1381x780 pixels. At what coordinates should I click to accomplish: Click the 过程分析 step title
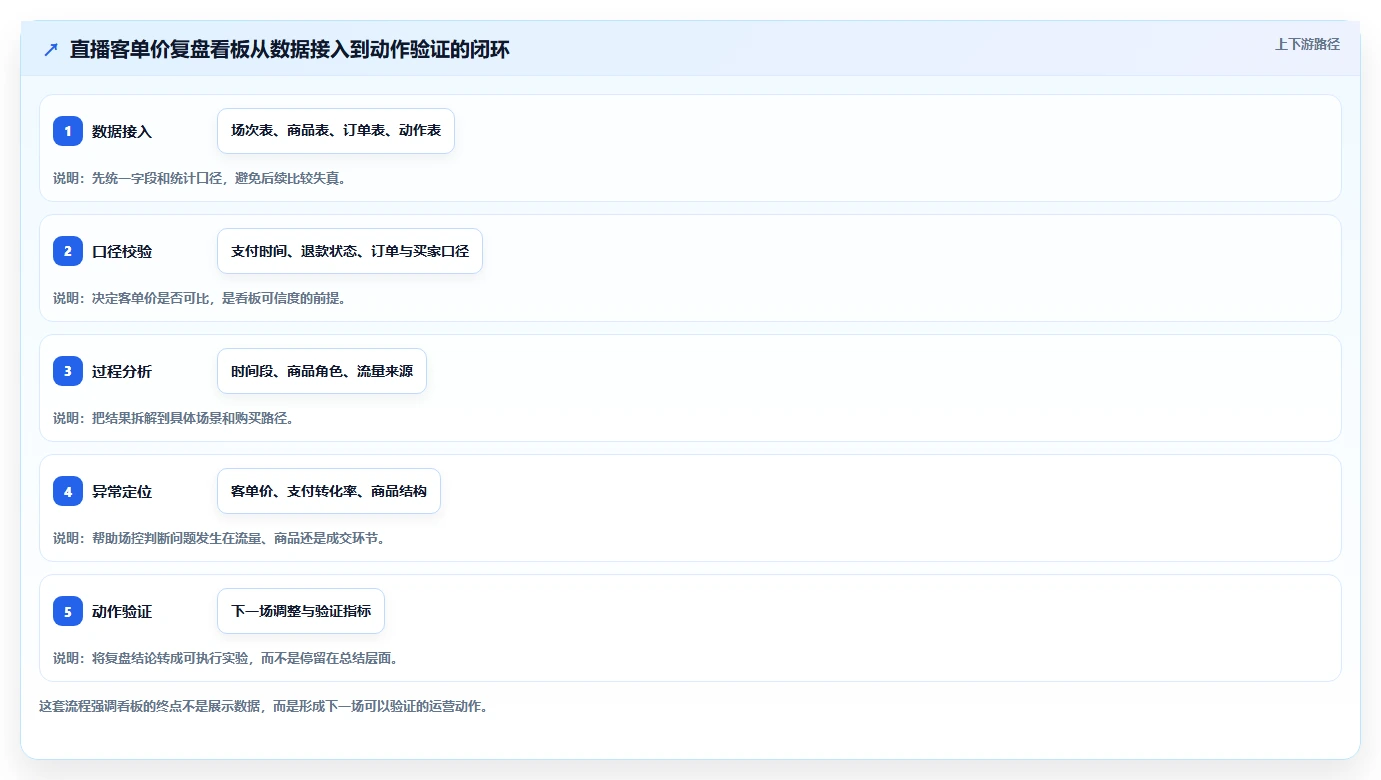tap(122, 371)
